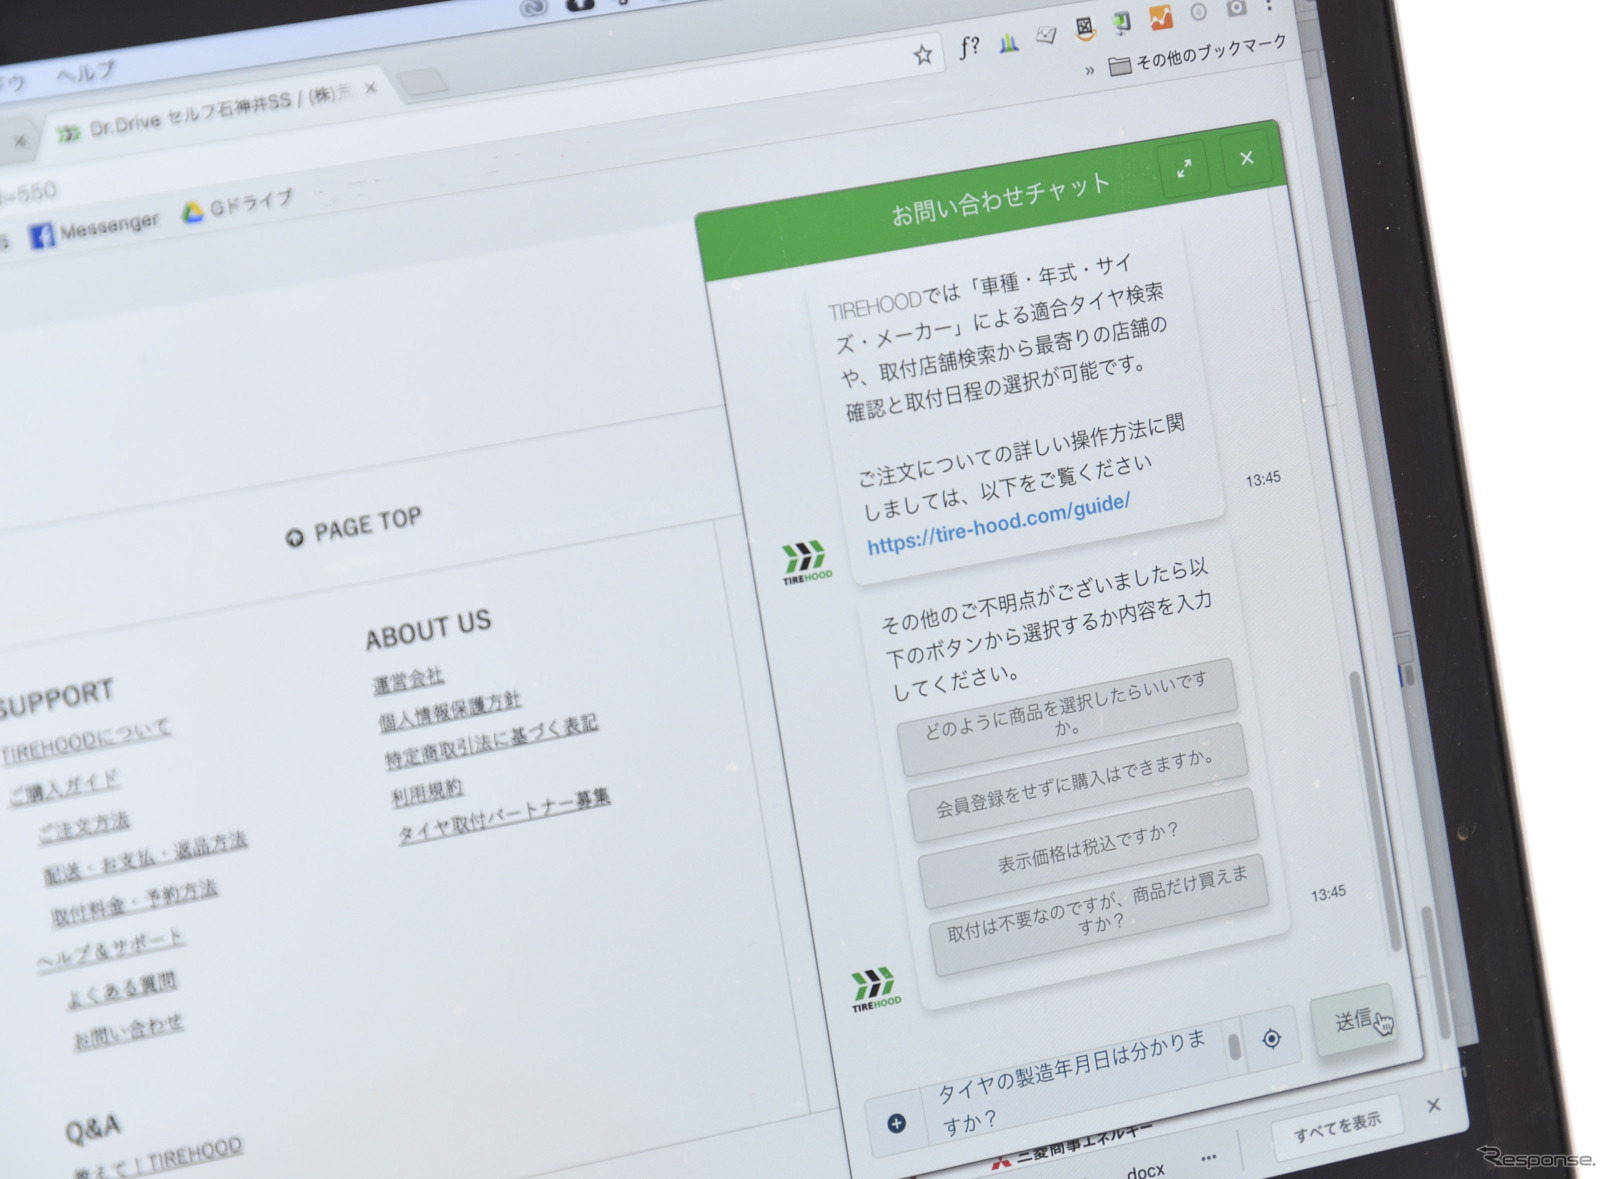Open 配送・お支払・返品方法 link
The height and width of the screenshot is (1179, 1607).
point(145,858)
